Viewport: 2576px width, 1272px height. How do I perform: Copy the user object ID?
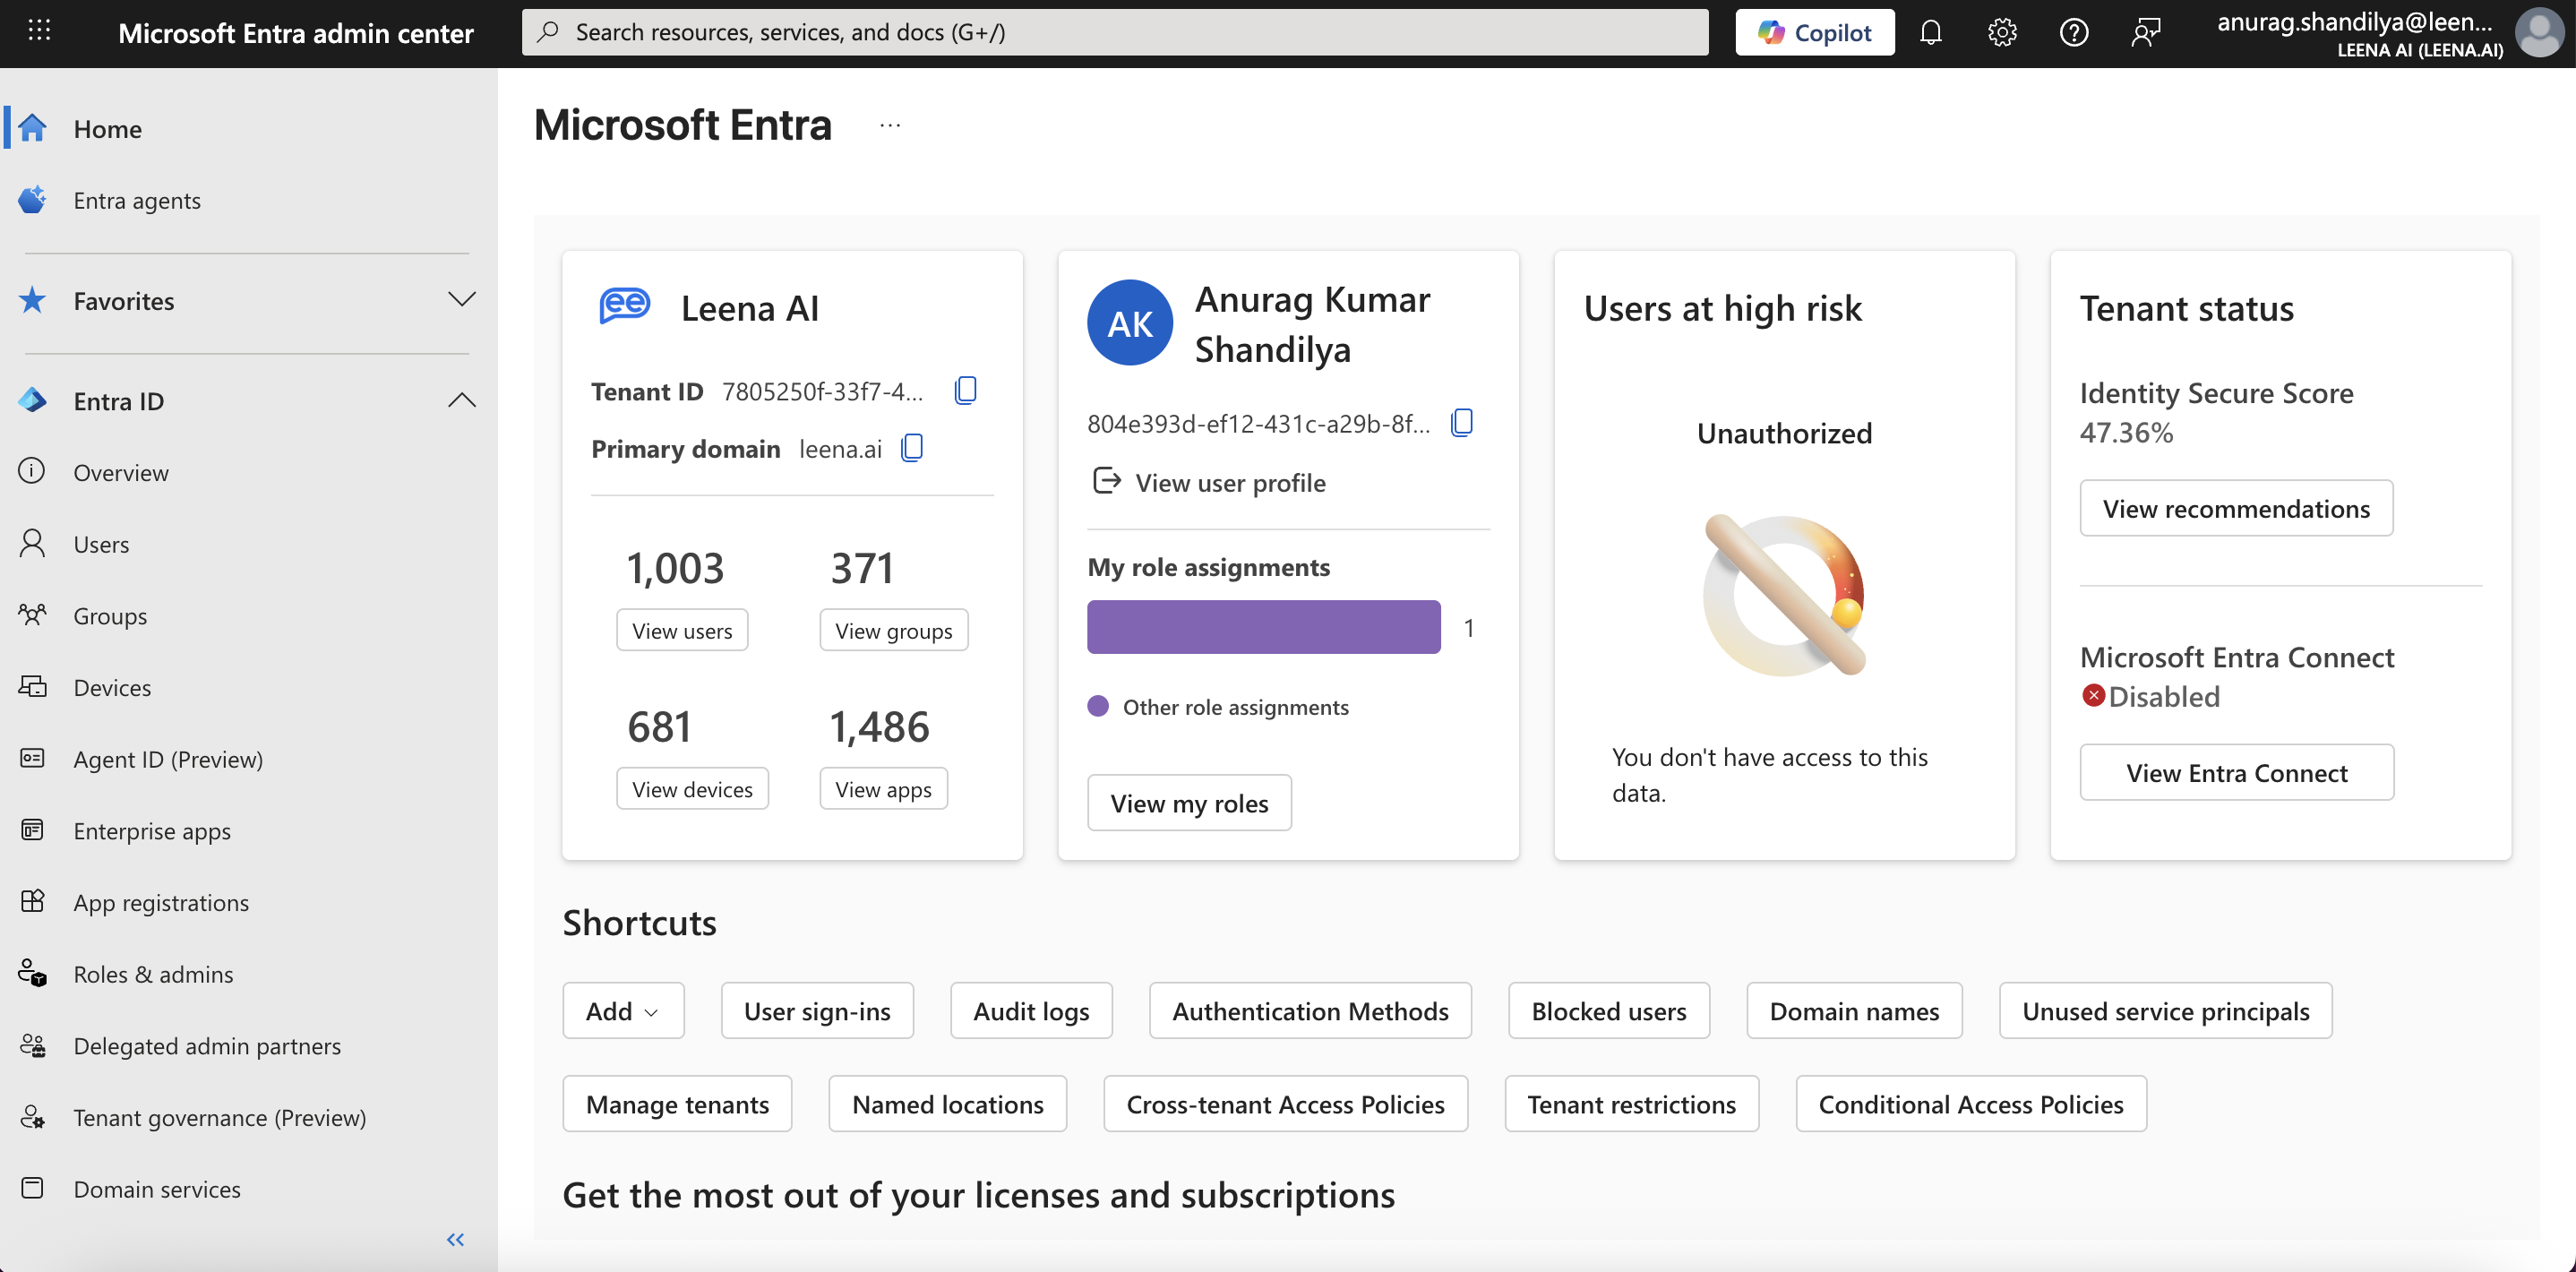1461,422
